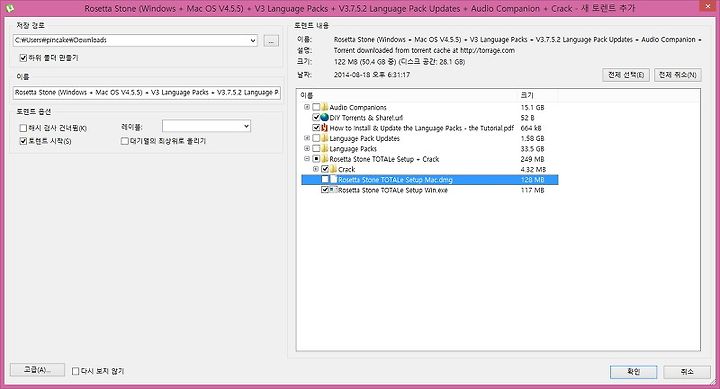Expand the Language Packs folder
The height and width of the screenshot is (389, 720).
(307, 149)
